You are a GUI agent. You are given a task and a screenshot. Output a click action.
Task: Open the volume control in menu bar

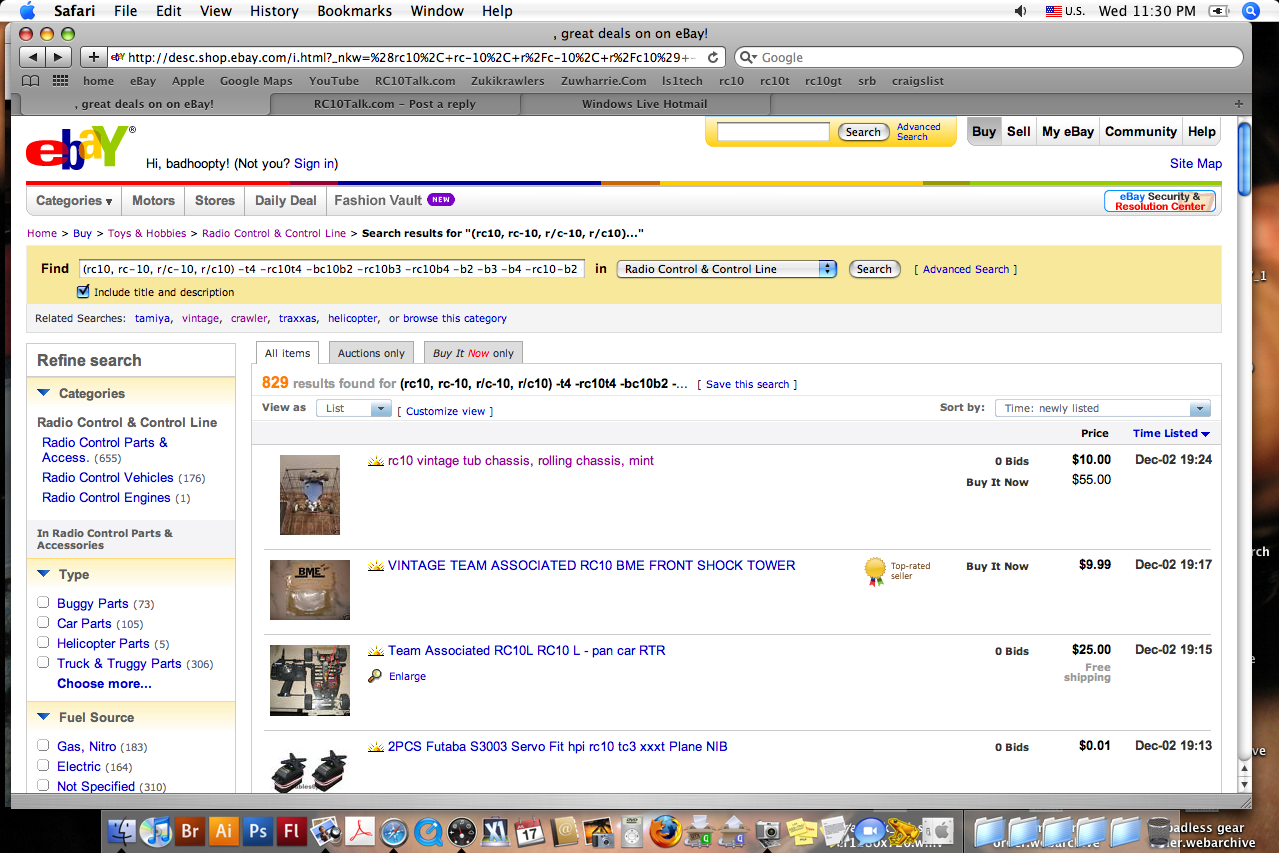click(1020, 11)
